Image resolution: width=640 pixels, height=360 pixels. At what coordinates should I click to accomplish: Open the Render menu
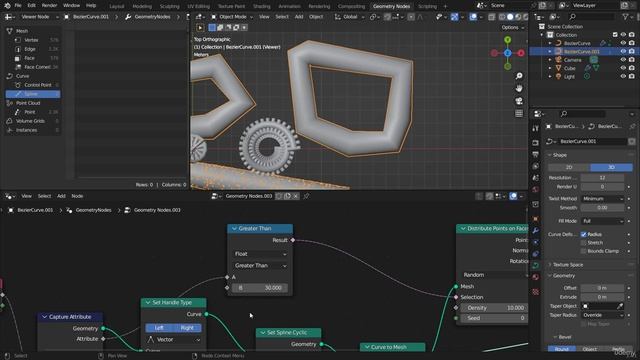coord(49,6)
